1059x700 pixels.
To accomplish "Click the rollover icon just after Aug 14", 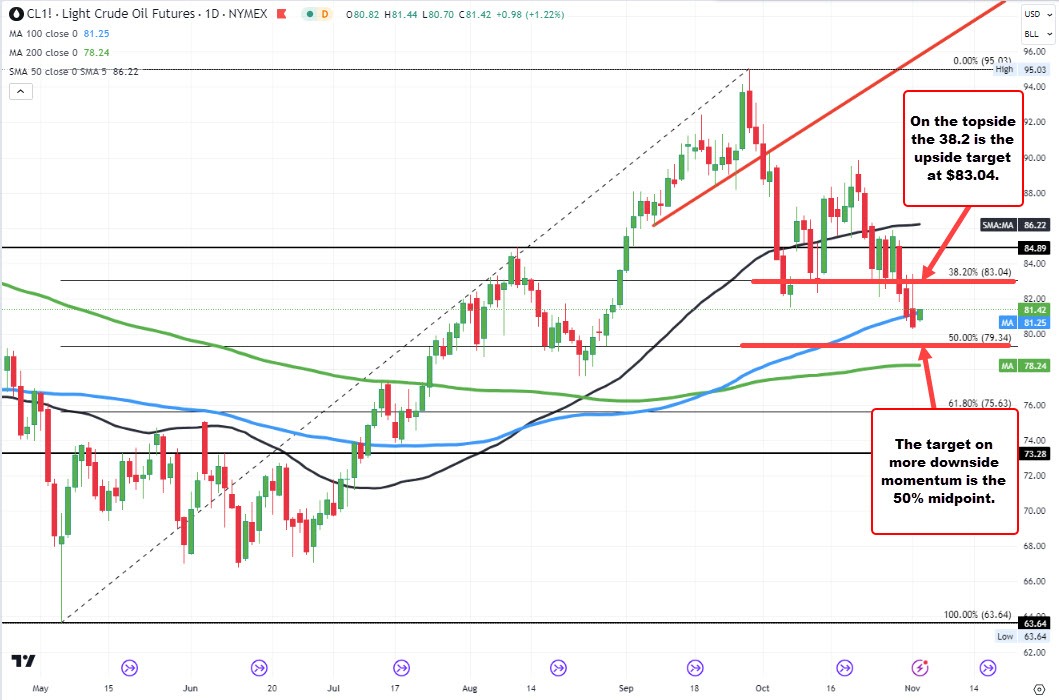I will point(558,668).
